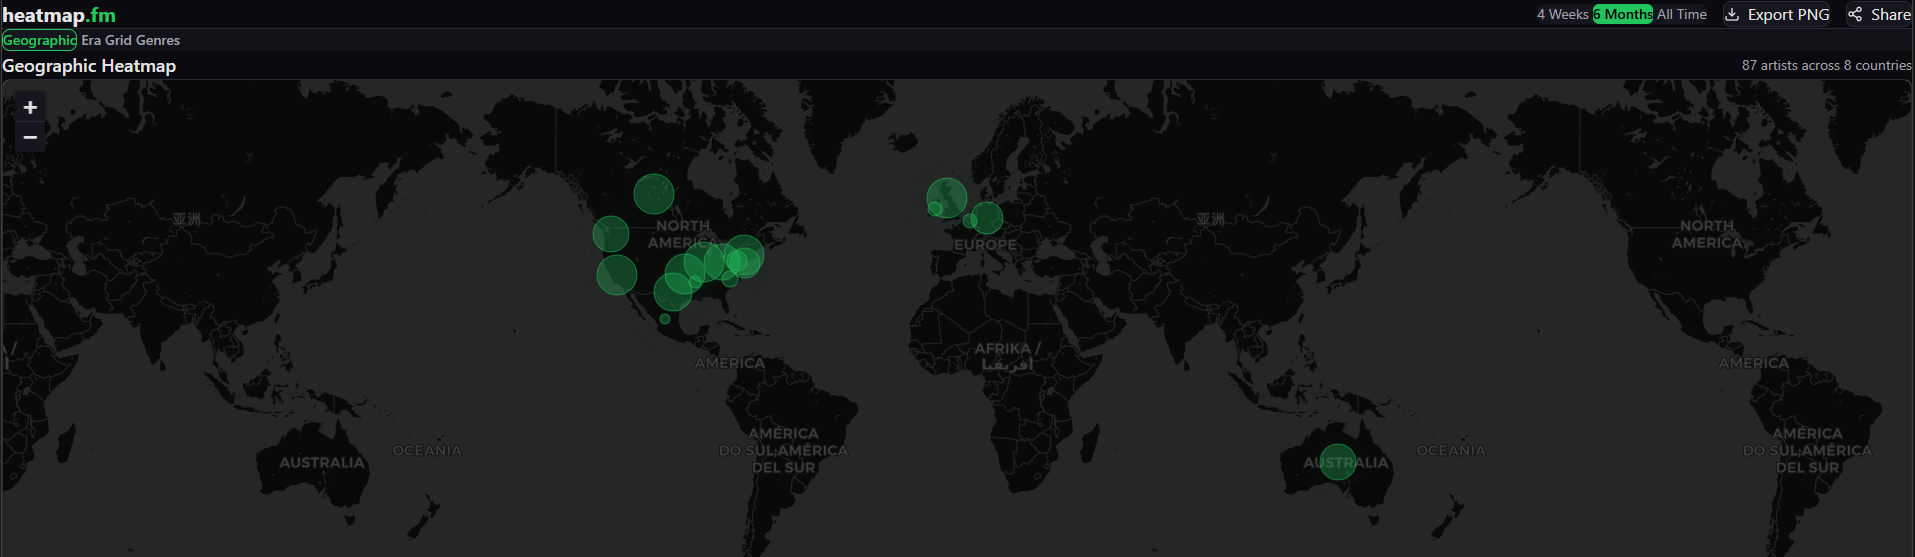Select the 6 Months time range
The height and width of the screenshot is (557, 1915).
[x=1623, y=14]
